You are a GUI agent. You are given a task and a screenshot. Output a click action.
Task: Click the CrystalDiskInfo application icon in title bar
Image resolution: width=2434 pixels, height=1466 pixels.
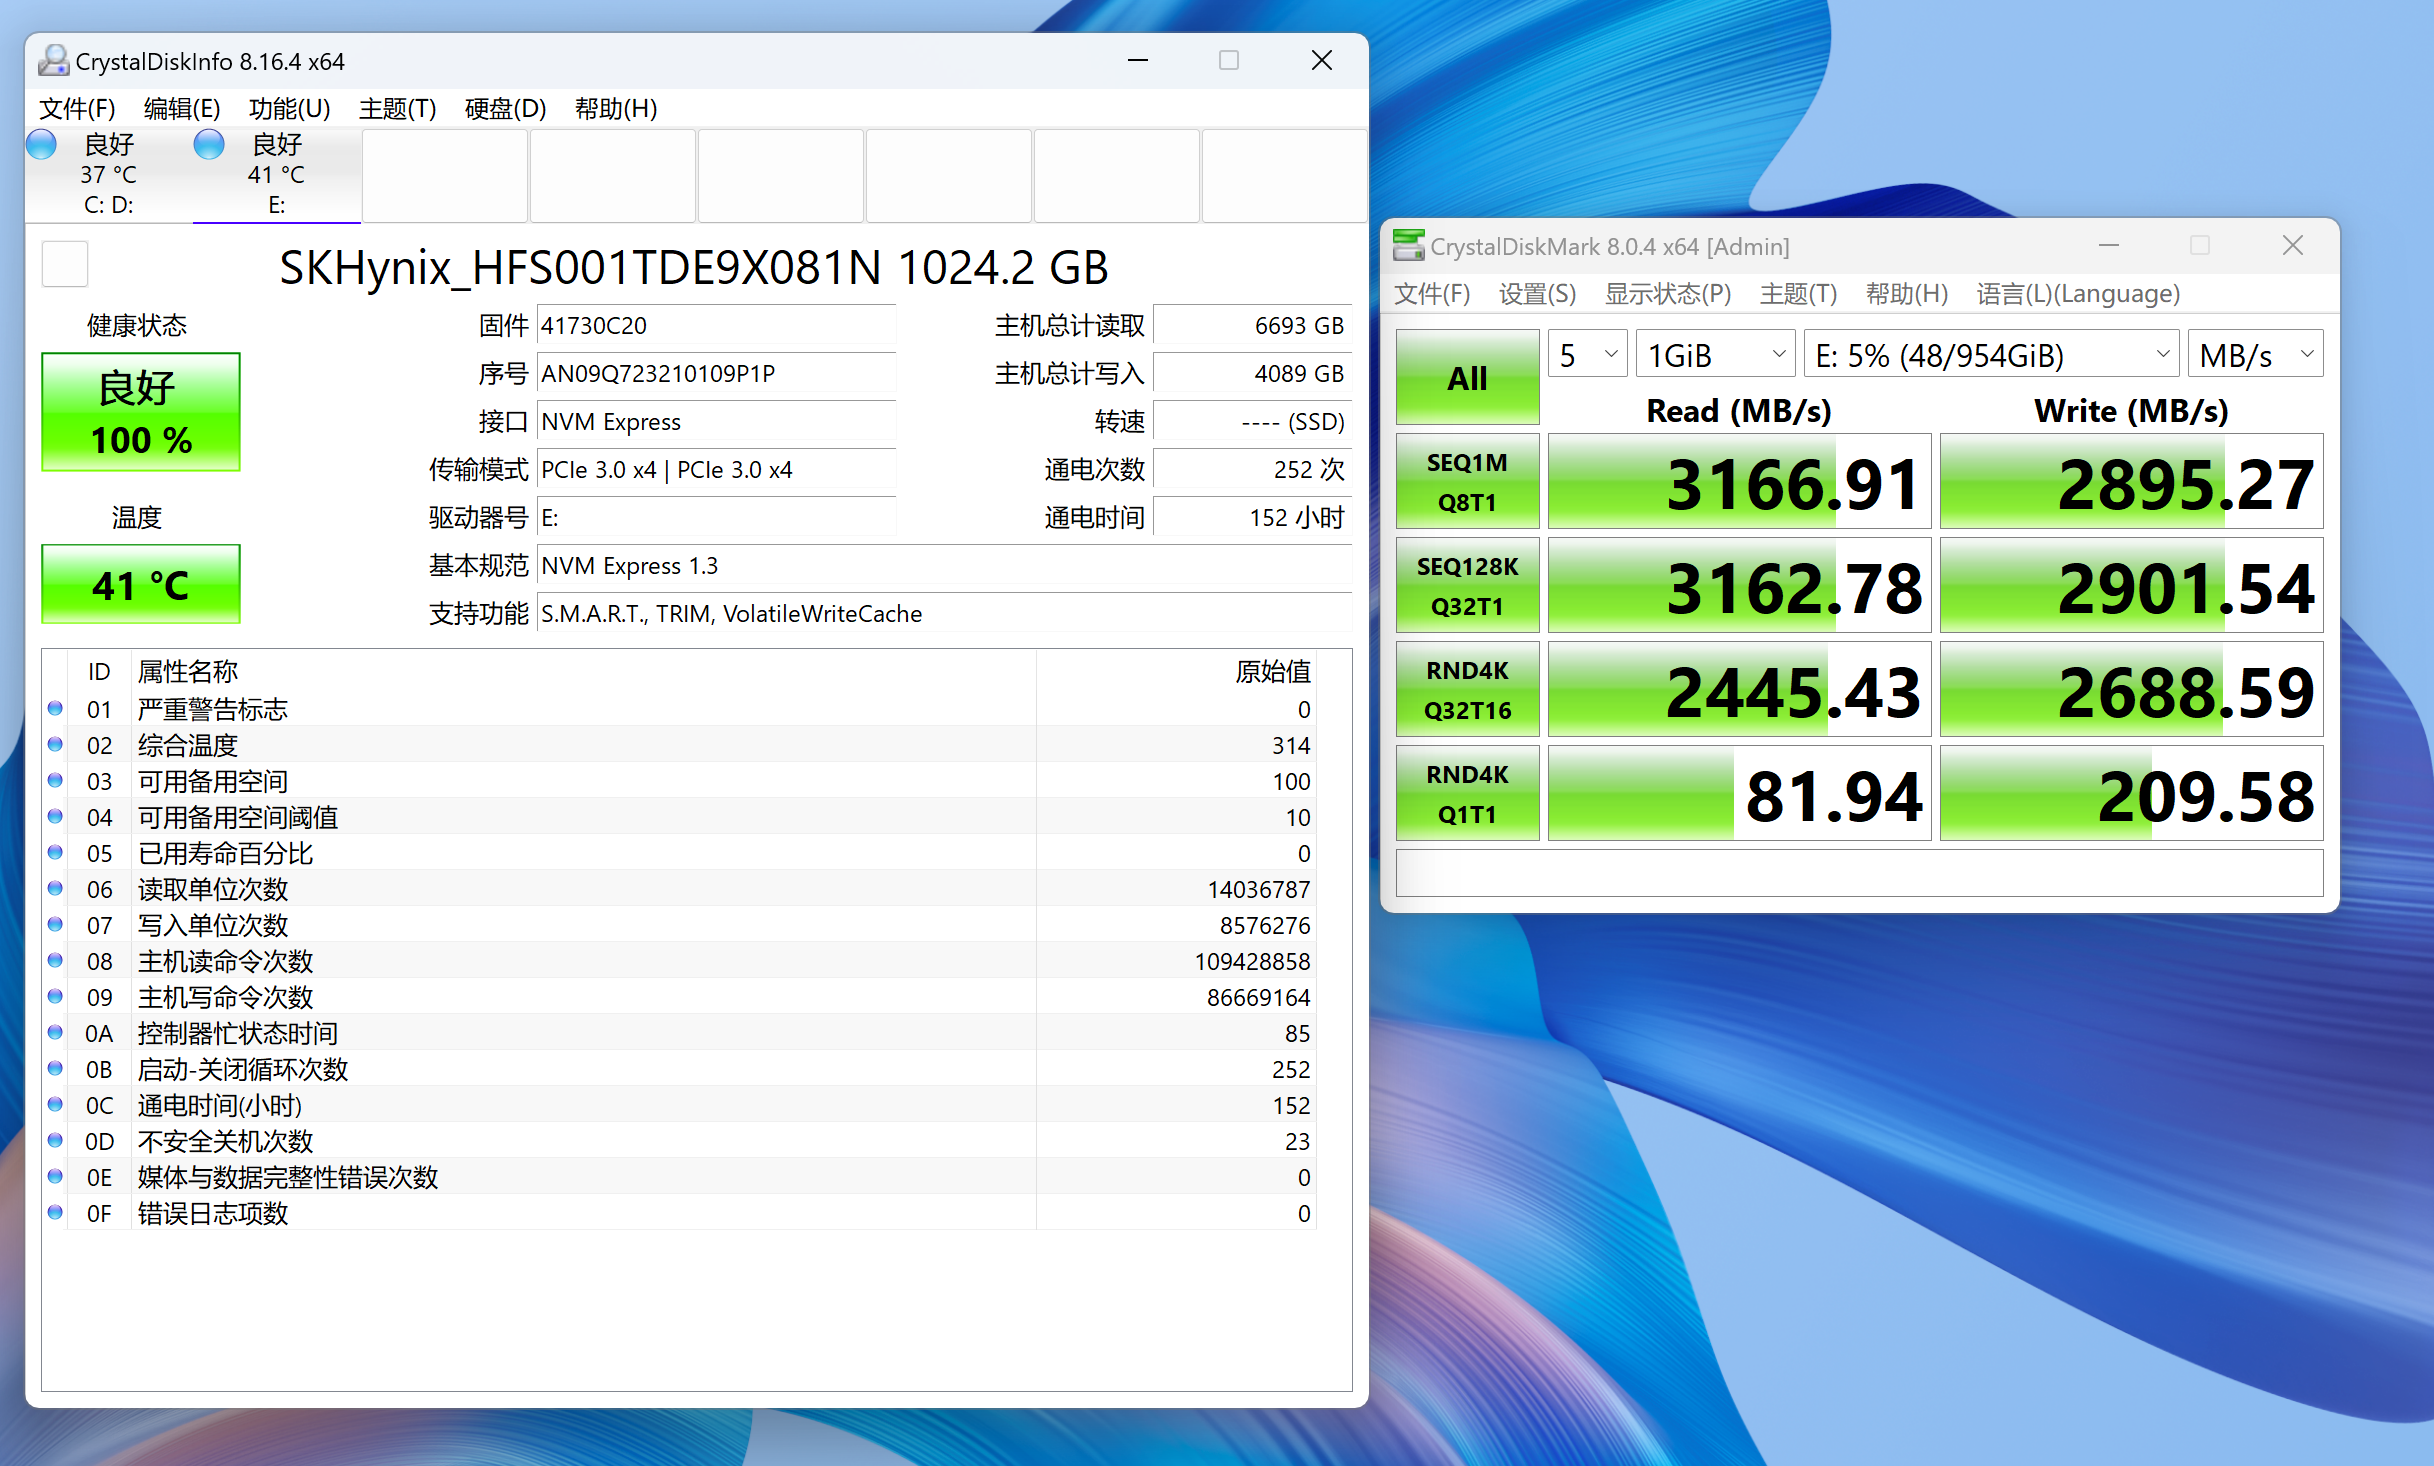(x=53, y=60)
